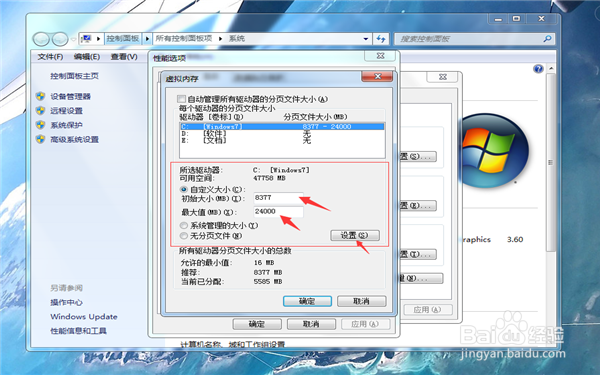Click the blue help question mark icon
This screenshot has width=600, height=375.
[538, 69]
